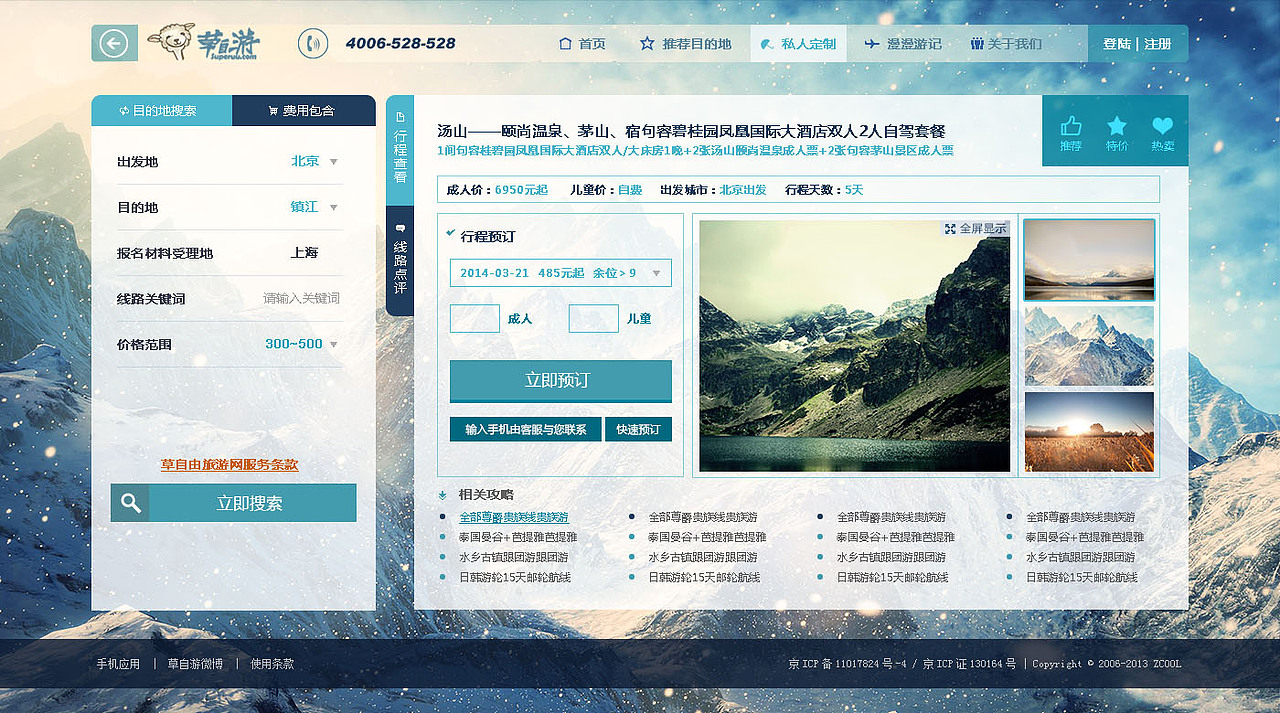Click the 成人 quantity input field
Screen dimensions: 1280x713
475,318
